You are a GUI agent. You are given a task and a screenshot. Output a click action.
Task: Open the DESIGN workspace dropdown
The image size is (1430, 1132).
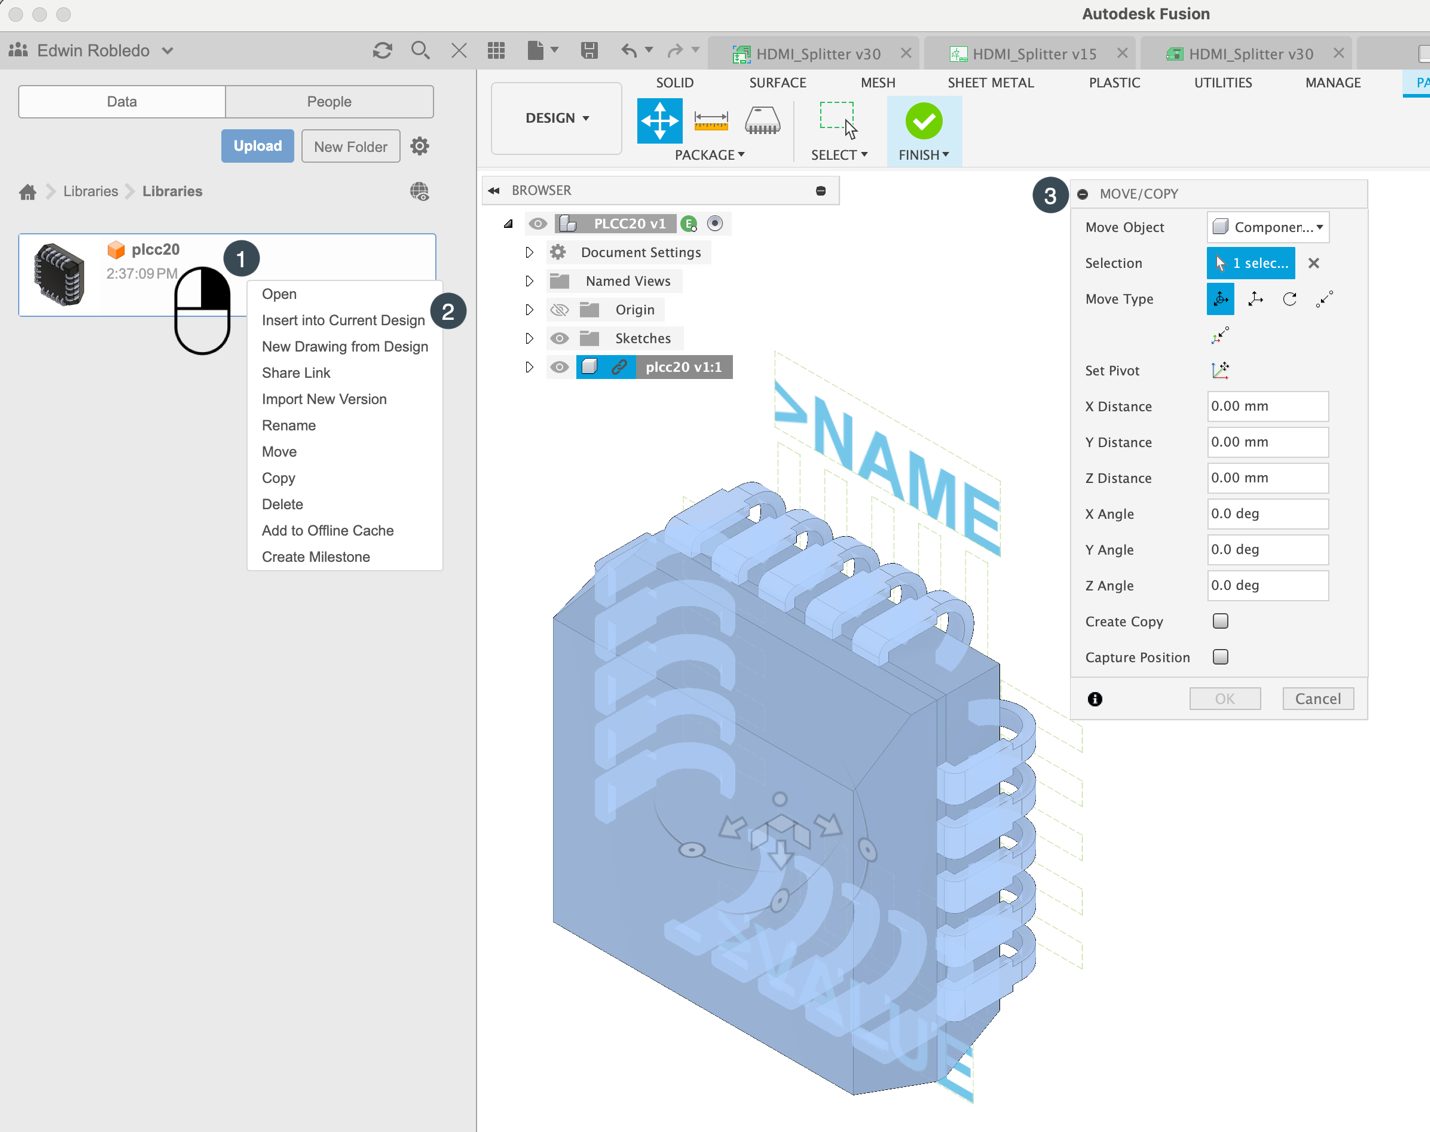coord(556,118)
